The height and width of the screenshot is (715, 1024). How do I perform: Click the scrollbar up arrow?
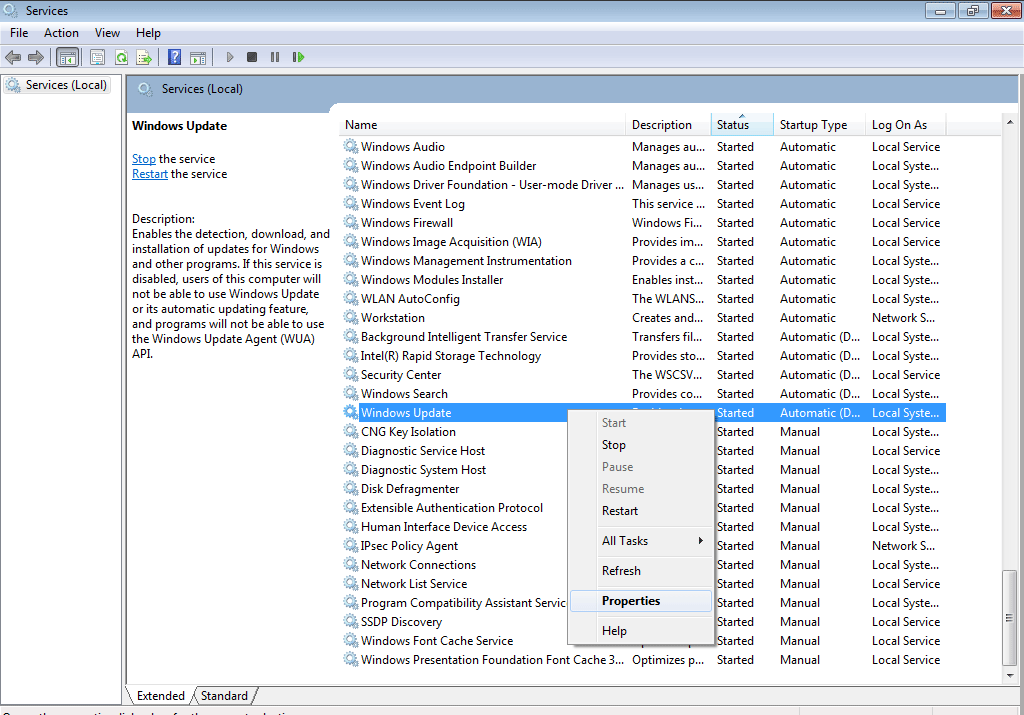1010,122
